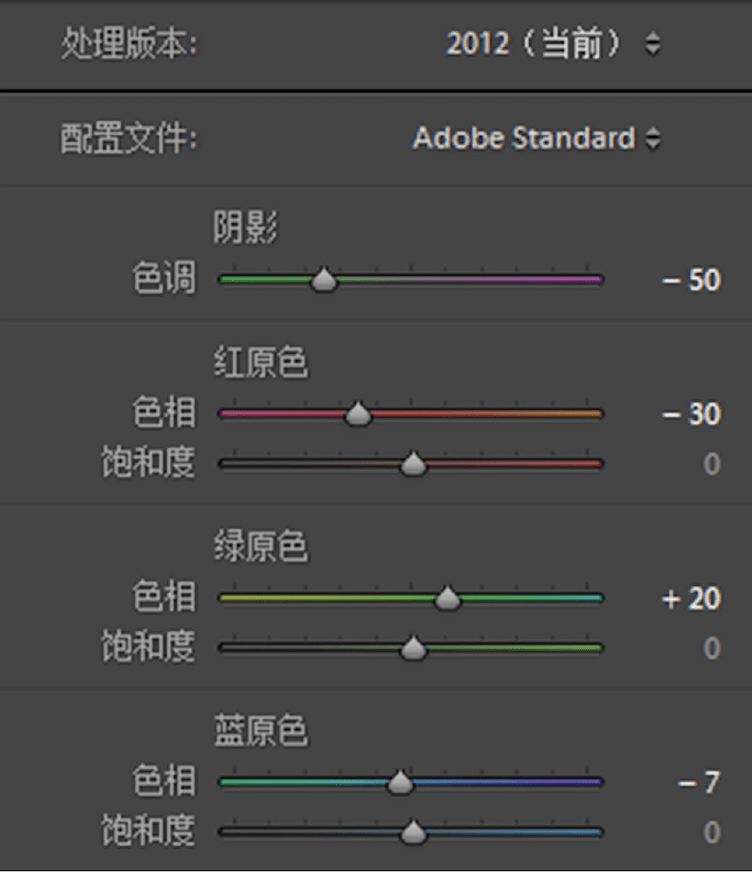Click the 红原色 色相 slider handle
Viewport: 752px width, 872px height.
pyautogui.click(x=359, y=414)
